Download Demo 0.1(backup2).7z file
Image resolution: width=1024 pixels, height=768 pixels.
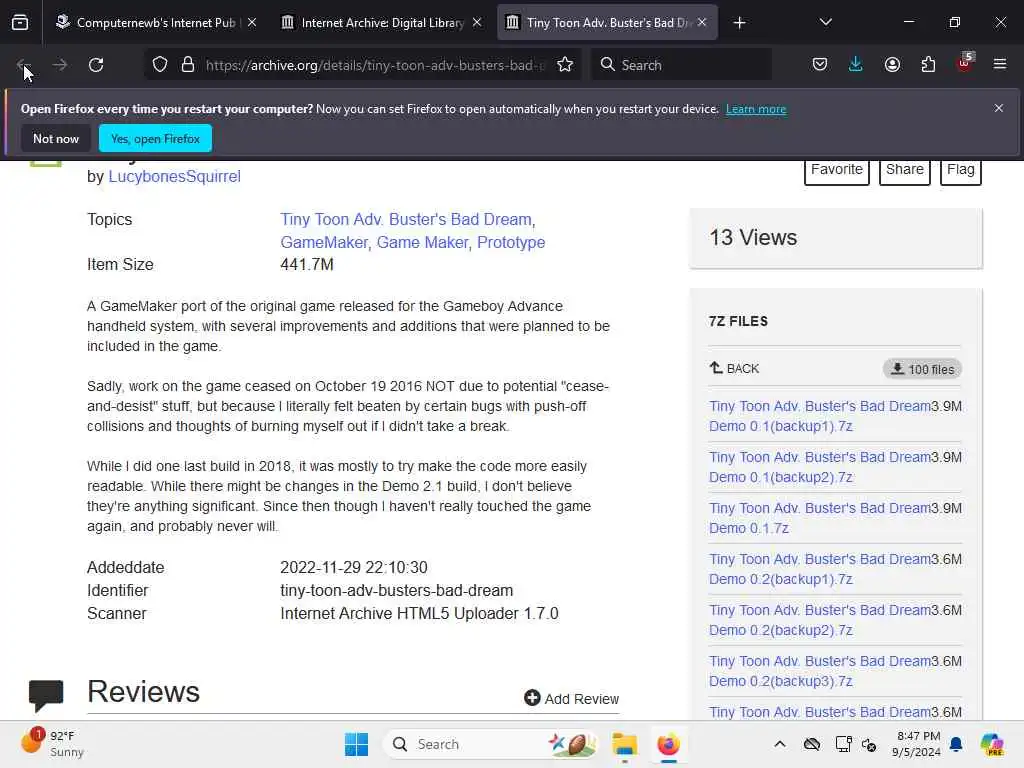820,467
